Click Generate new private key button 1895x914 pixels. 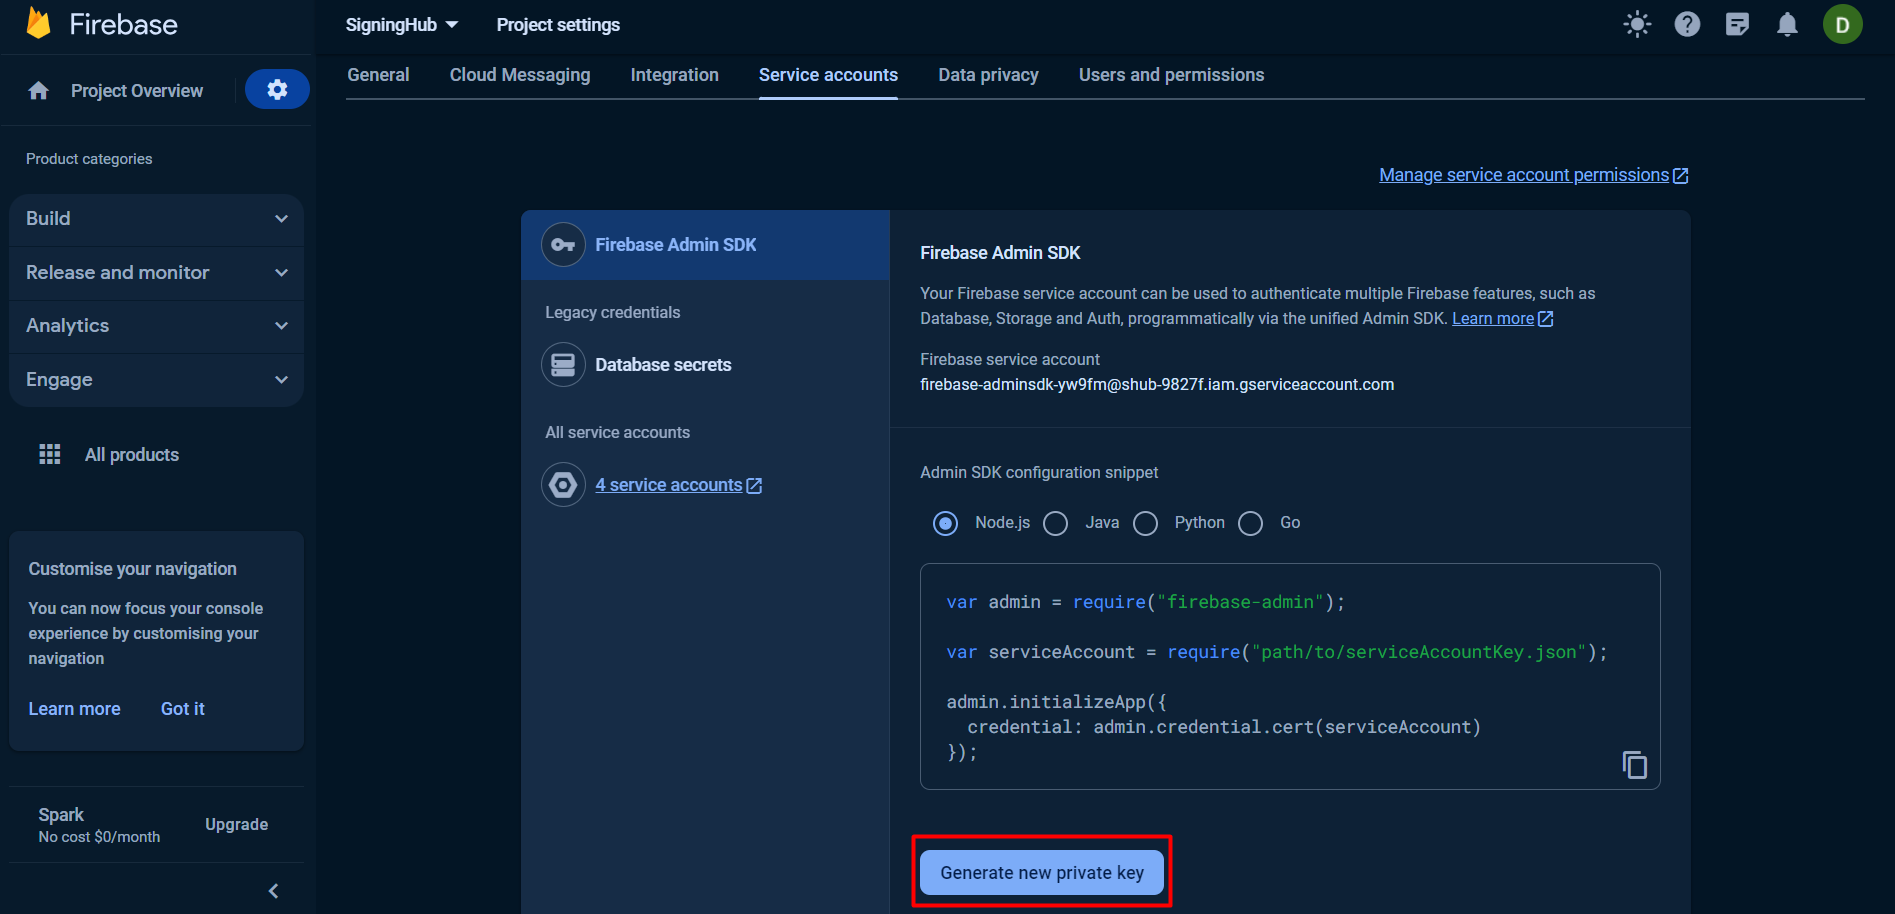[x=1041, y=872]
